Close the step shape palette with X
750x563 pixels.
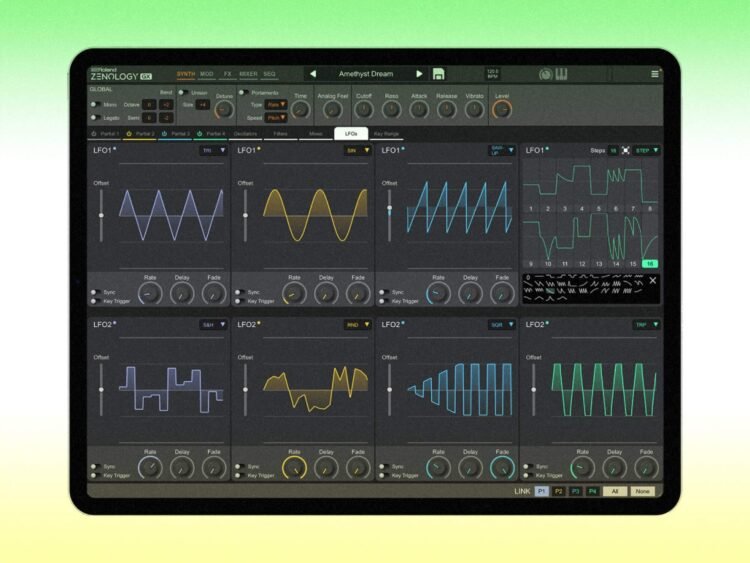click(653, 281)
